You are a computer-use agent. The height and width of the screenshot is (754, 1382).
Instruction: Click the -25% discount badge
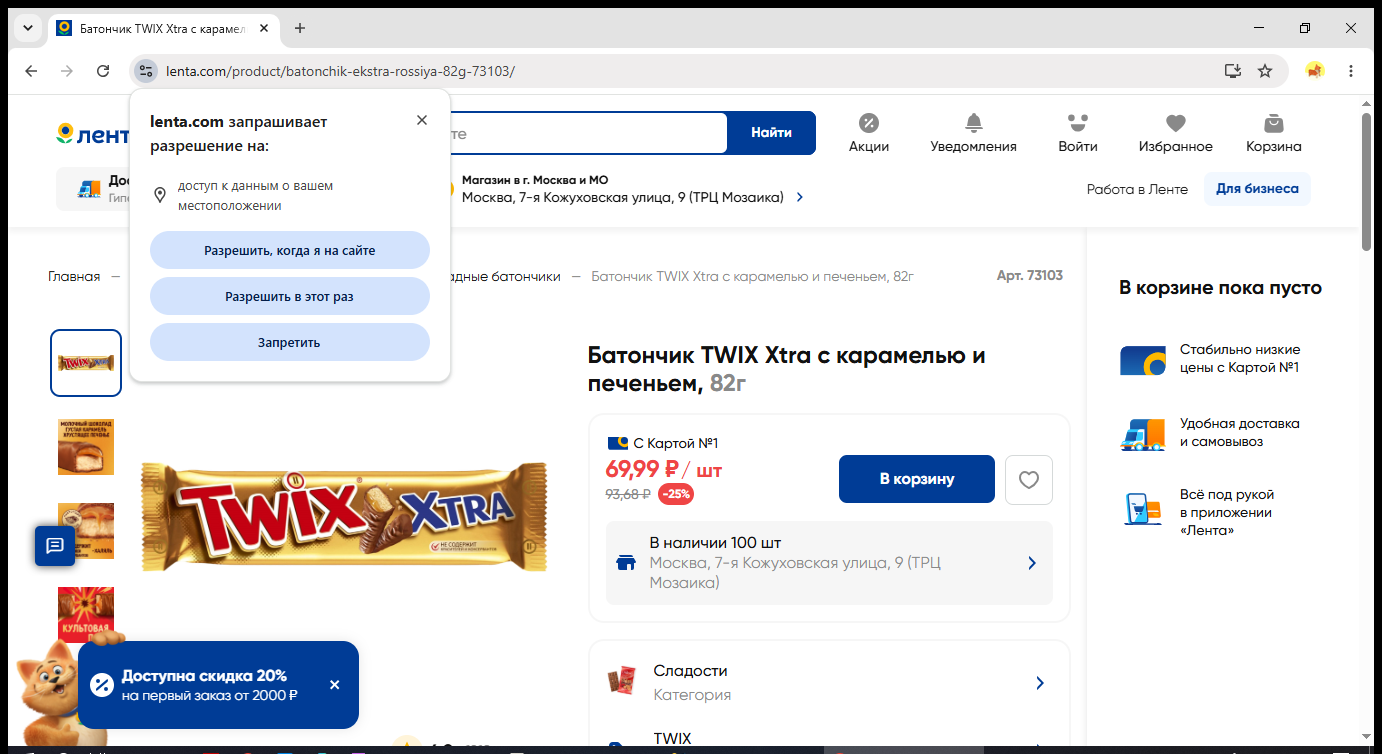[x=676, y=494]
